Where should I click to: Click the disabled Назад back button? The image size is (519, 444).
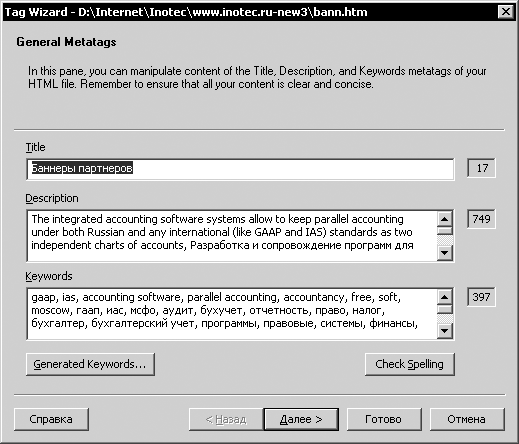pyautogui.click(x=226, y=419)
